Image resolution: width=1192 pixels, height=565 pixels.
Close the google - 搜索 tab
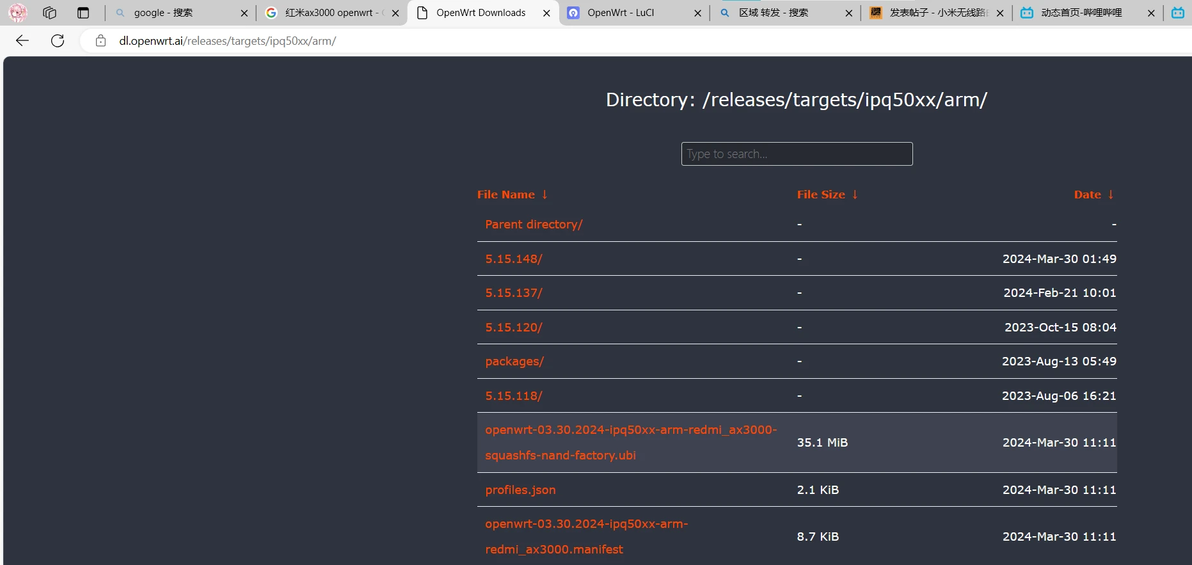(244, 13)
